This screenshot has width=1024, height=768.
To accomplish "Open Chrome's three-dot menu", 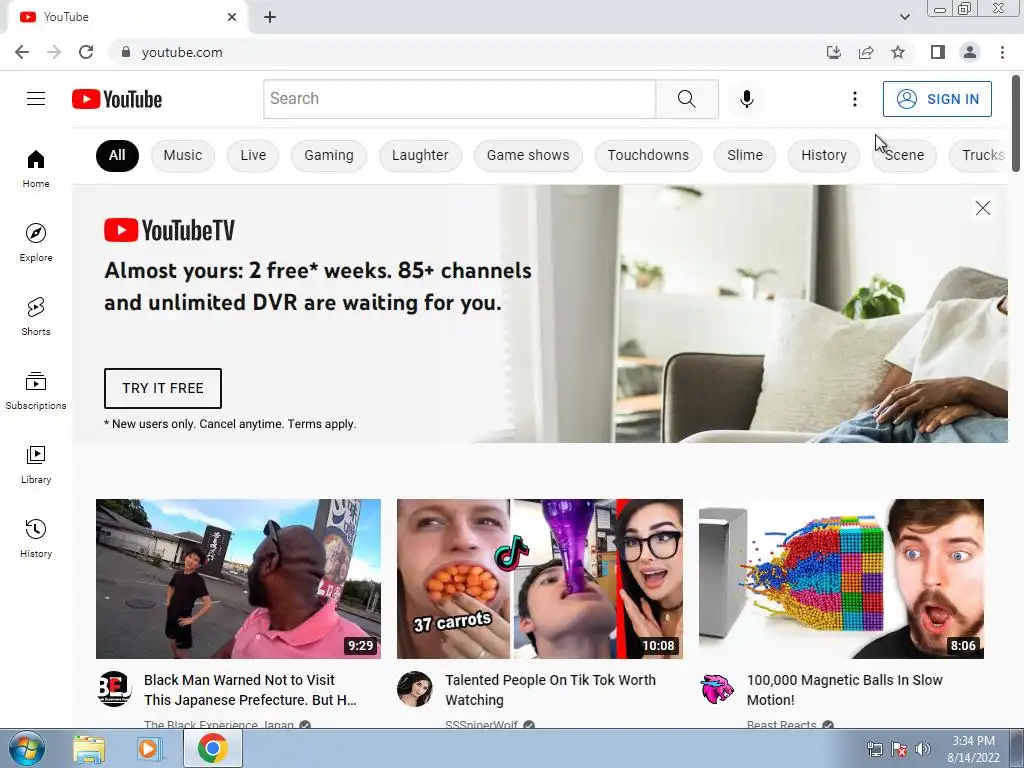I will pos(1002,52).
